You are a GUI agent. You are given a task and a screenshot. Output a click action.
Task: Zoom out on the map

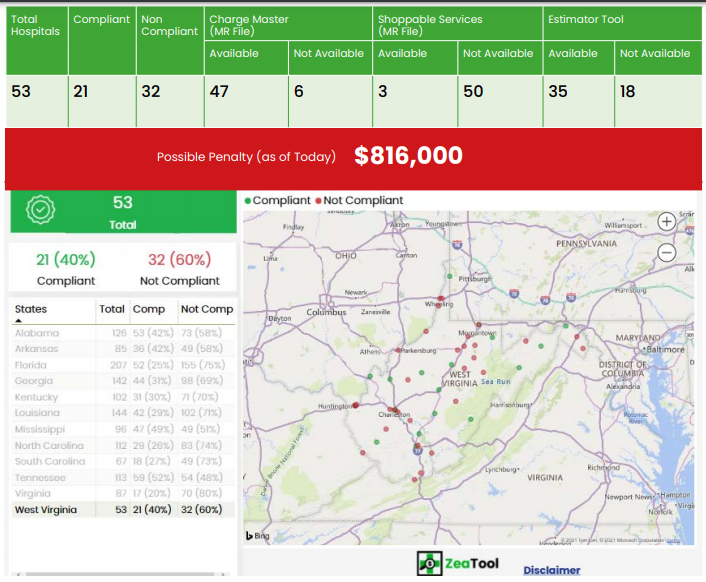tap(667, 252)
